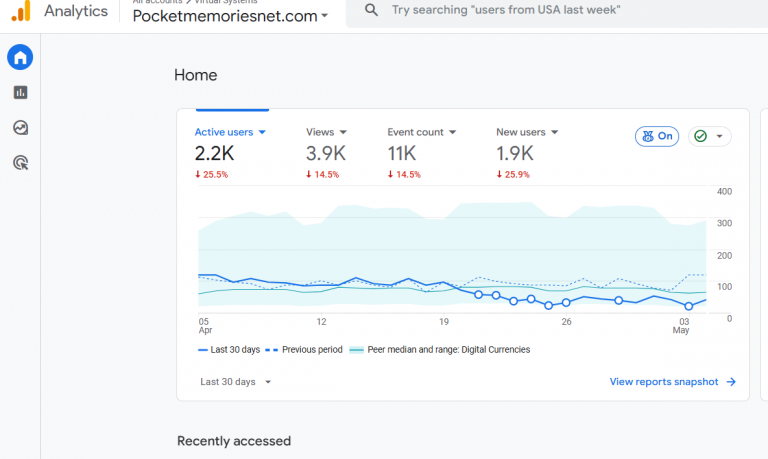Open the Views metric dropdown

point(326,132)
